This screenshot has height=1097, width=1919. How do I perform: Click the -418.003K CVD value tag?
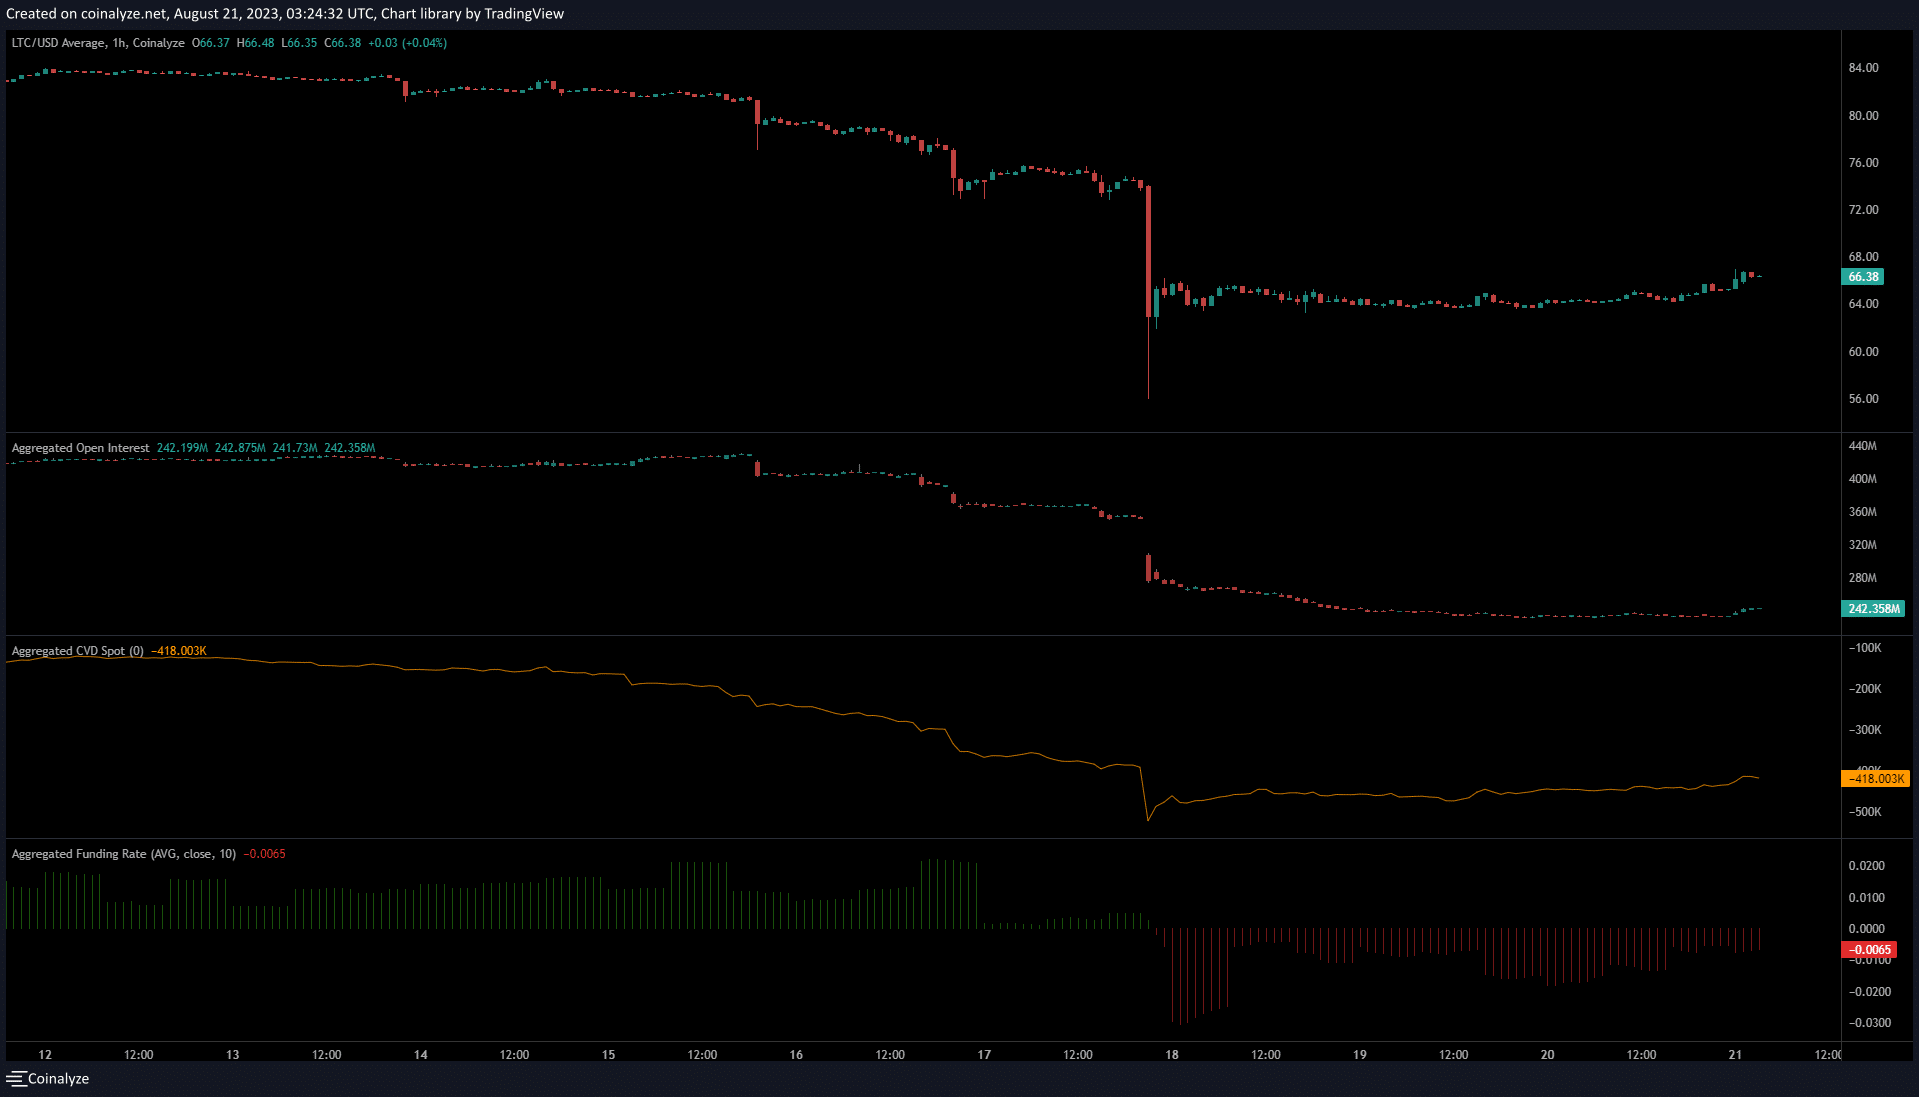point(1876,778)
